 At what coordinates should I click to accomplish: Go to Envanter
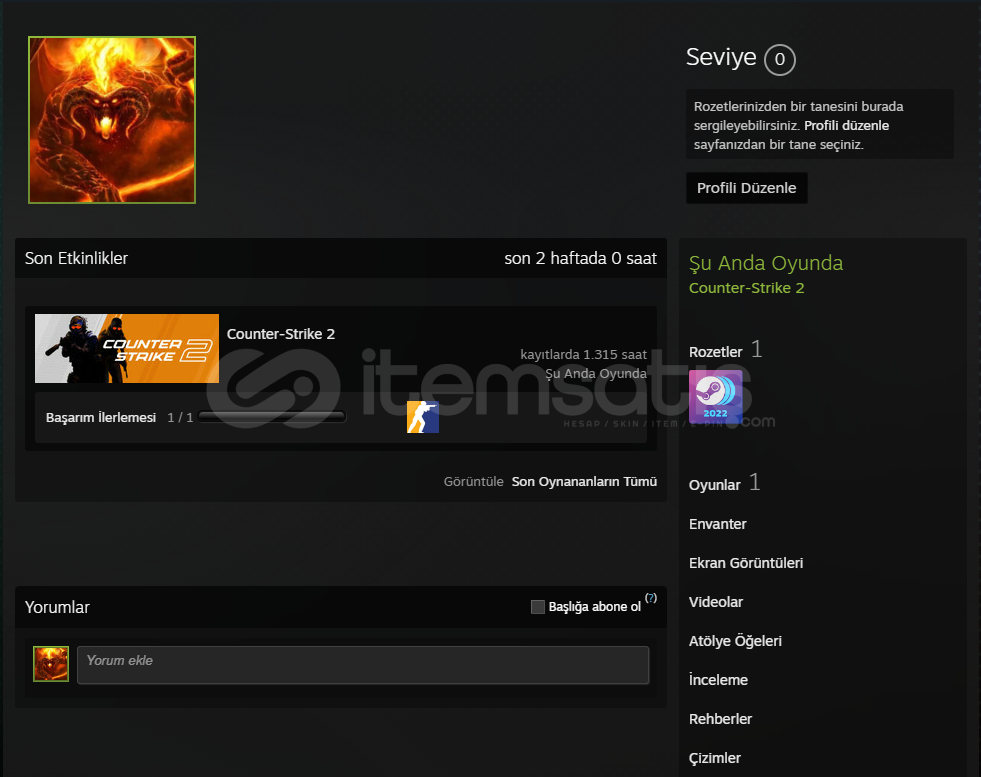[718, 524]
